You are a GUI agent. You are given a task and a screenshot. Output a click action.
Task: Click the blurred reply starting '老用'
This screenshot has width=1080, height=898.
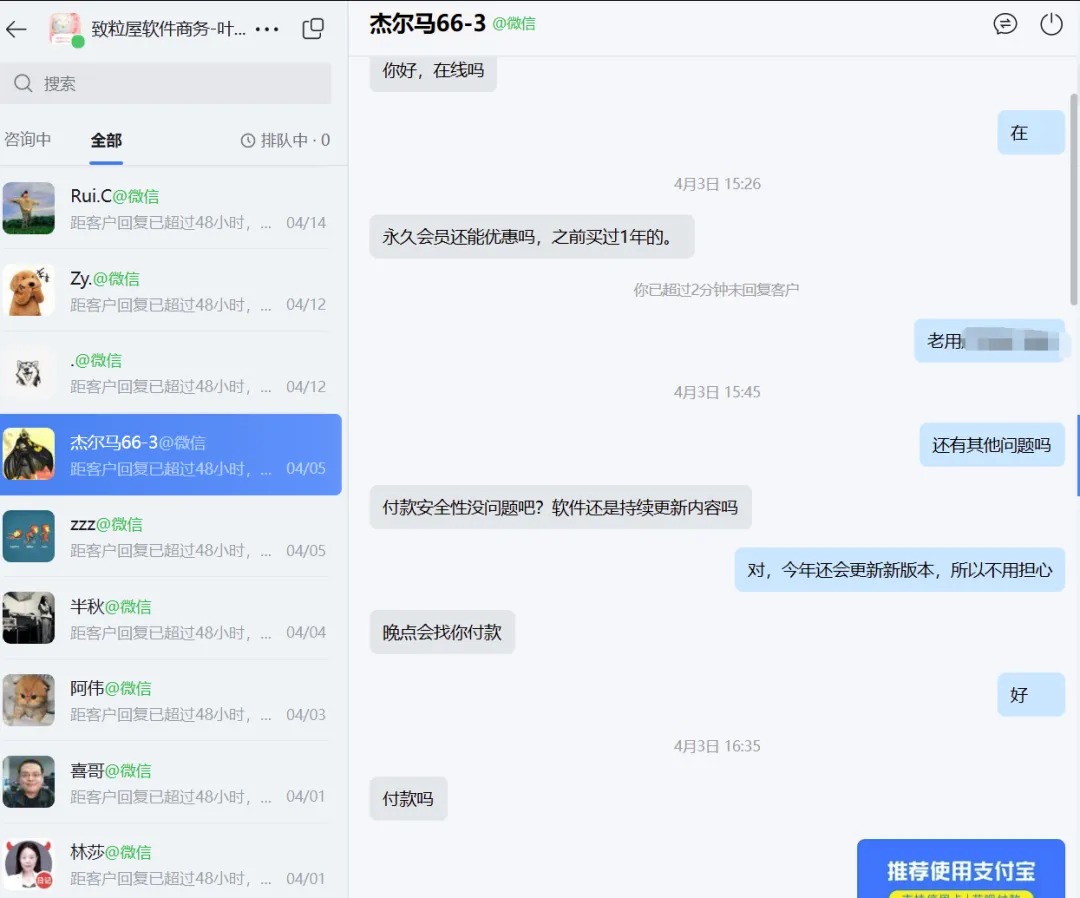tap(989, 341)
